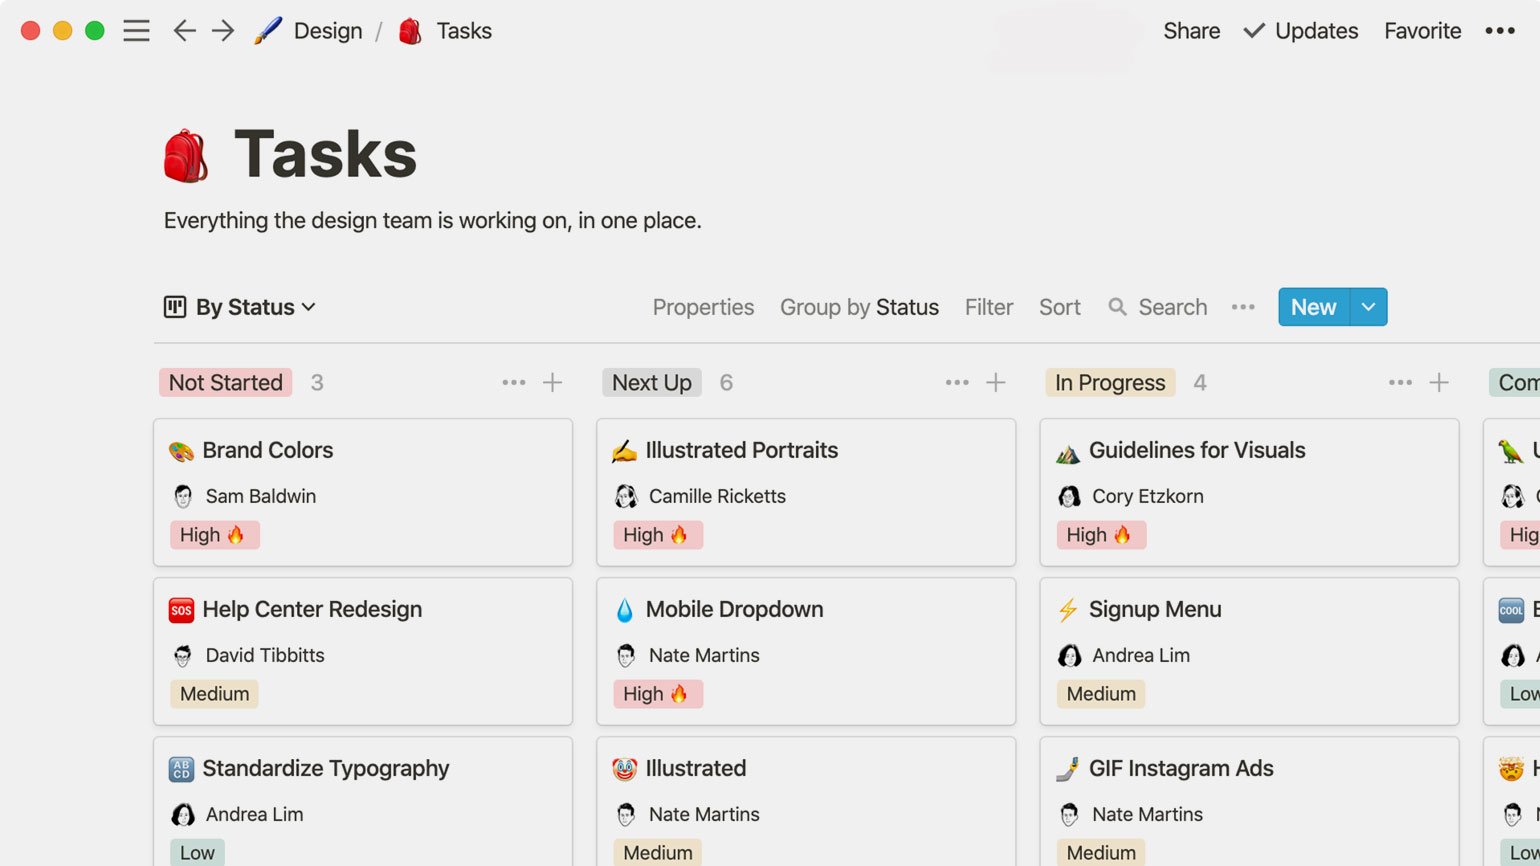This screenshot has height=866, width=1540.
Task: Open the Guidelines for Visuals card
Action: [x=1249, y=492]
